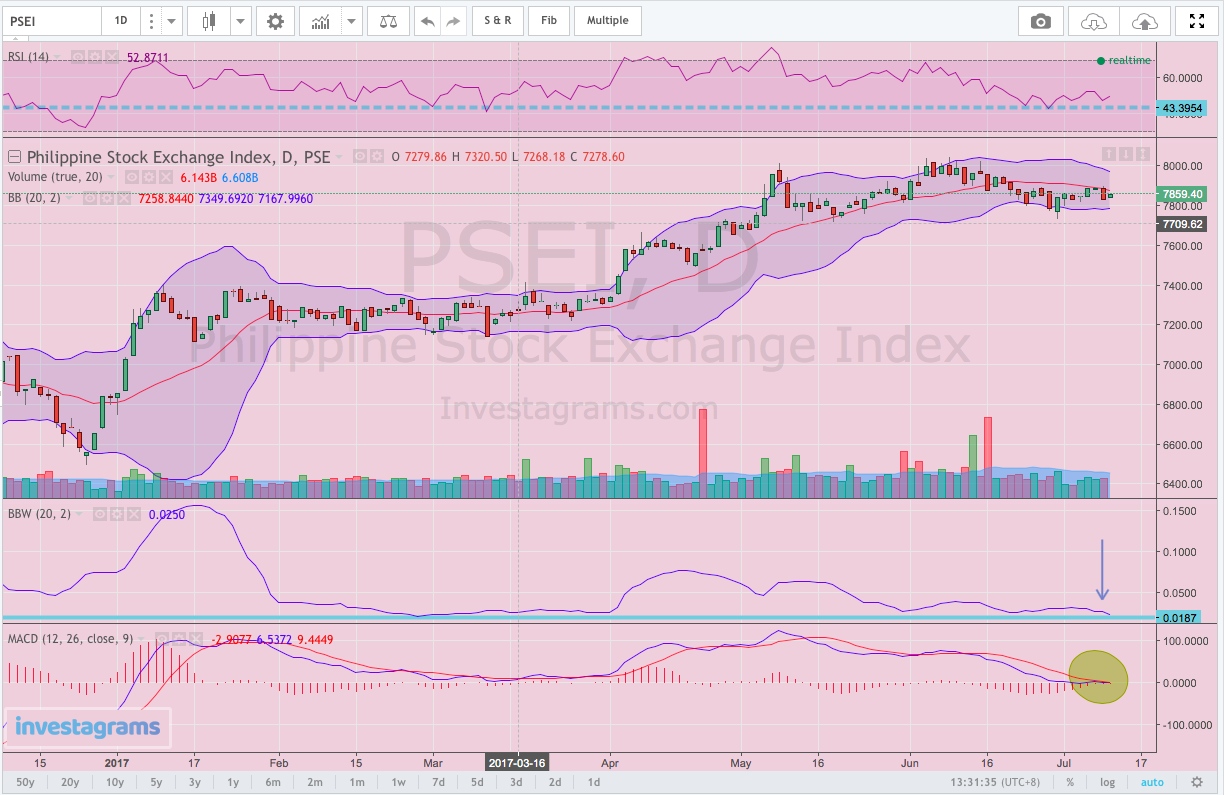Open MACD indicator settings gear
The height and width of the screenshot is (795, 1224).
pos(180,638)
